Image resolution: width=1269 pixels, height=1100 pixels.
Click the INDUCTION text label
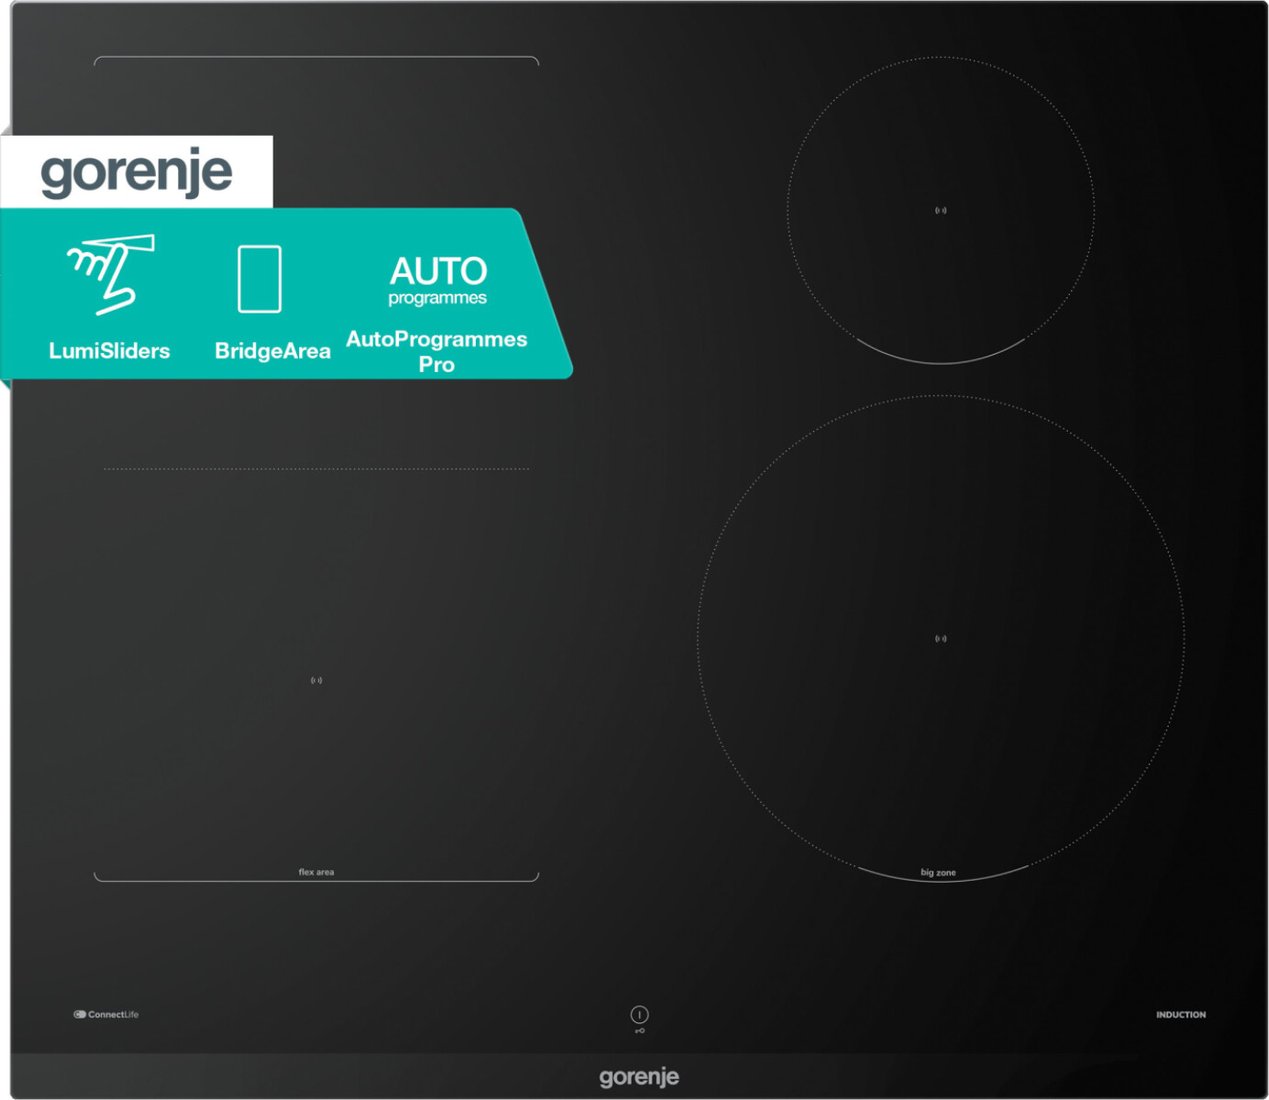(x=1180, y=1014)
